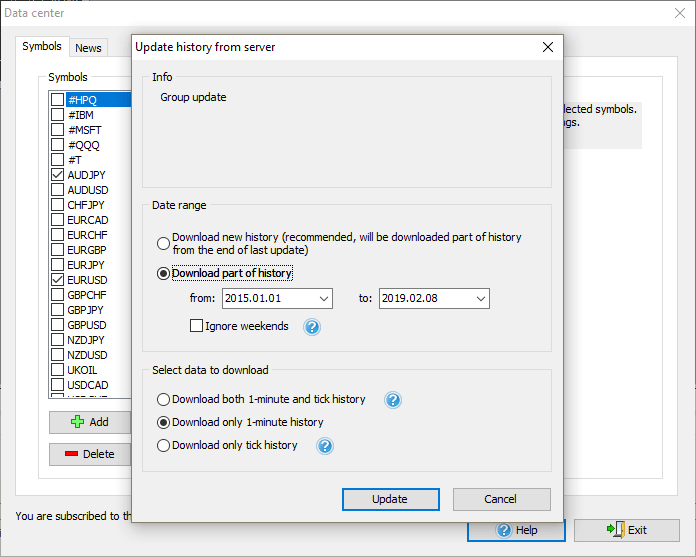Screen dimensions: 696x557
Task: Click help icon next to Ignore weekends
Action: coord(312,327)
